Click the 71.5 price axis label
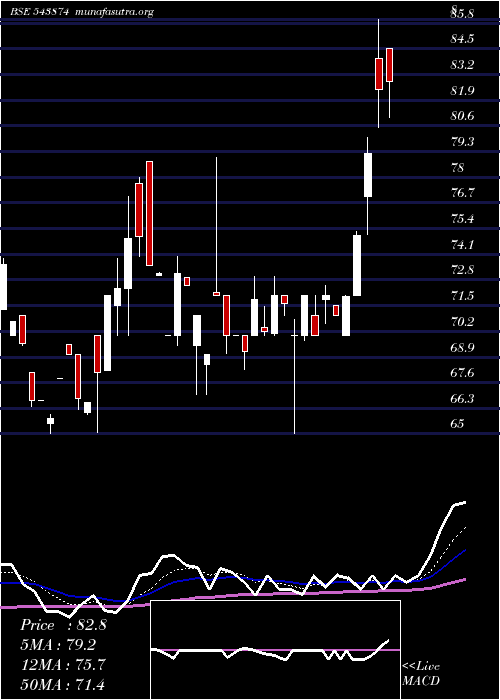500x700 pixels. point(462,296)
